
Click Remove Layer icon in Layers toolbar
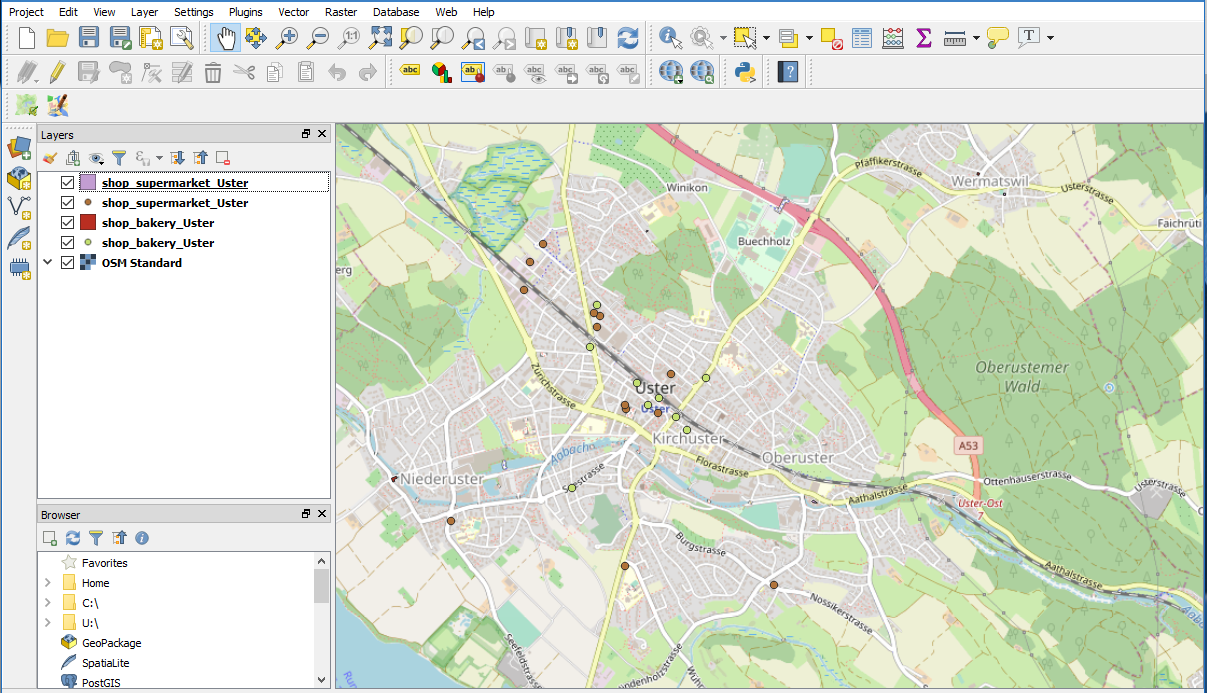tap(223, 158)
